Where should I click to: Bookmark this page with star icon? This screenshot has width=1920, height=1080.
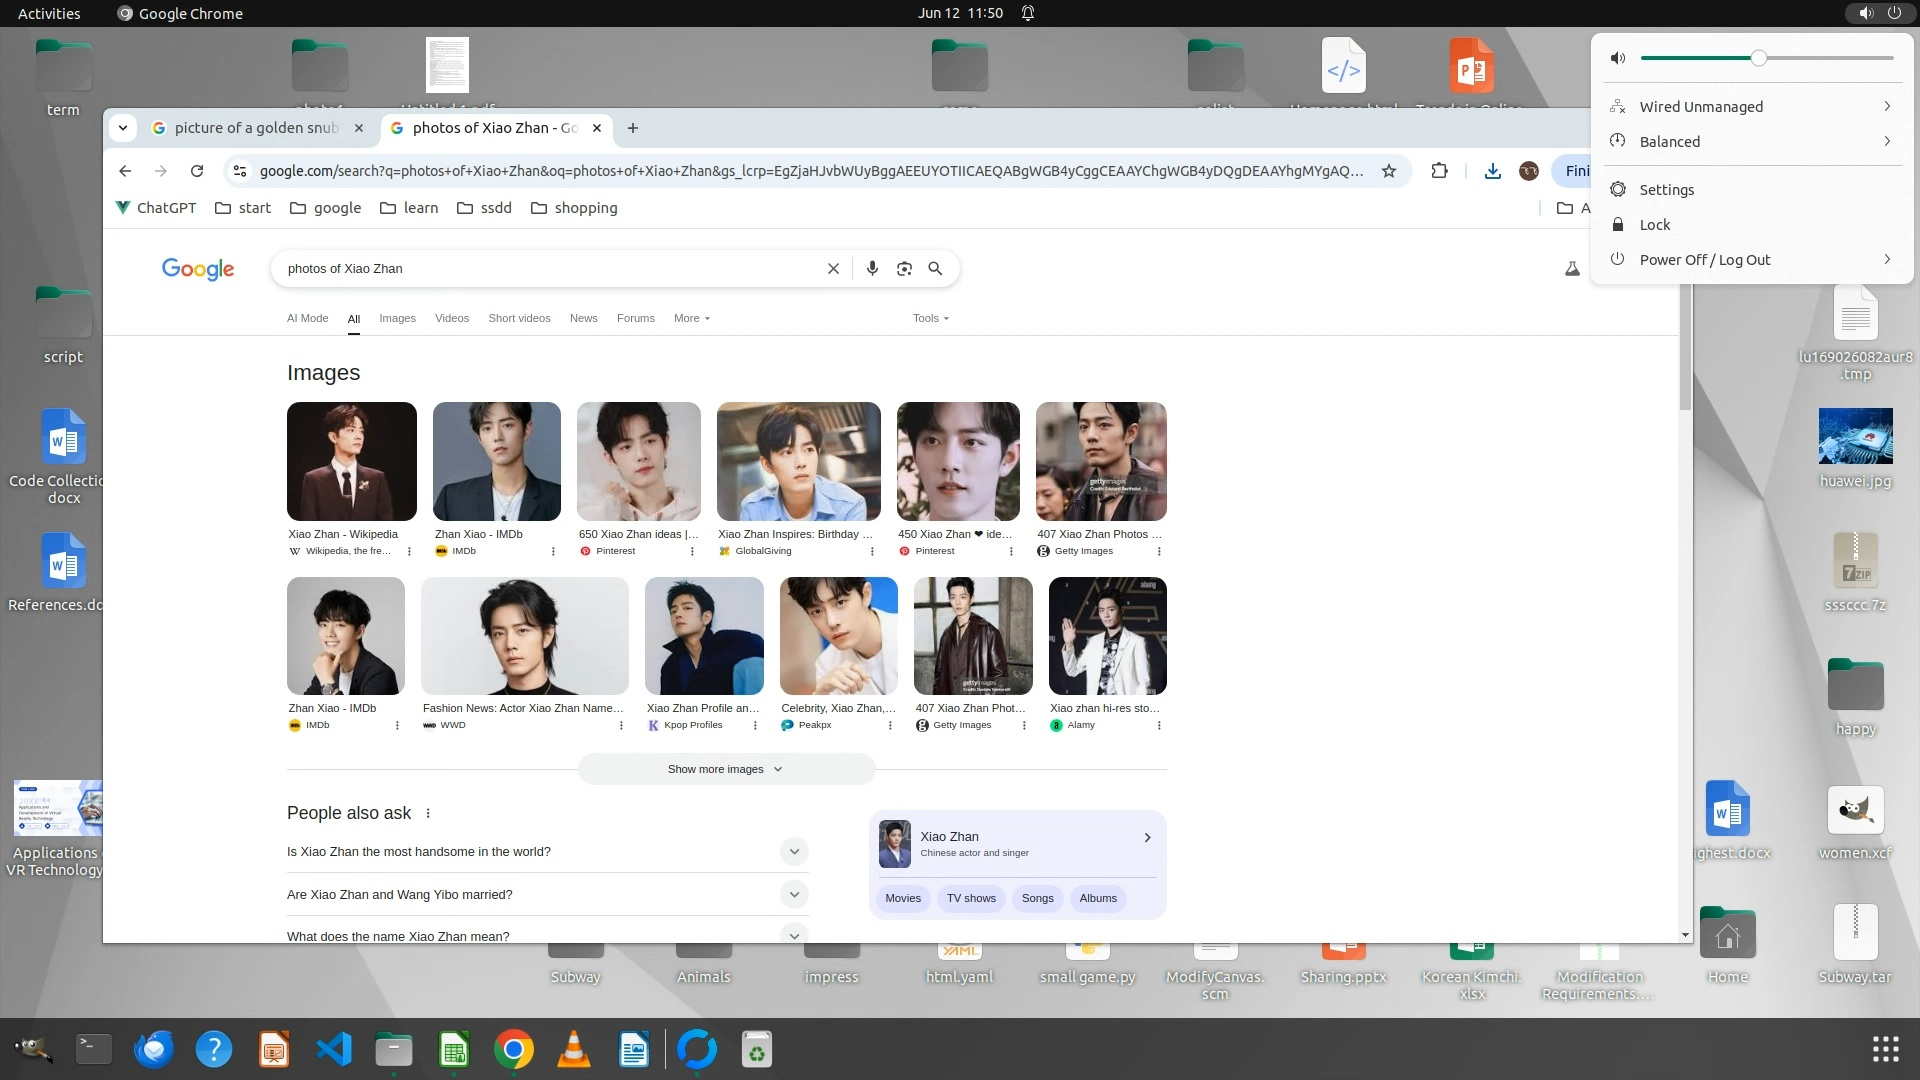tap(1389, 171)
